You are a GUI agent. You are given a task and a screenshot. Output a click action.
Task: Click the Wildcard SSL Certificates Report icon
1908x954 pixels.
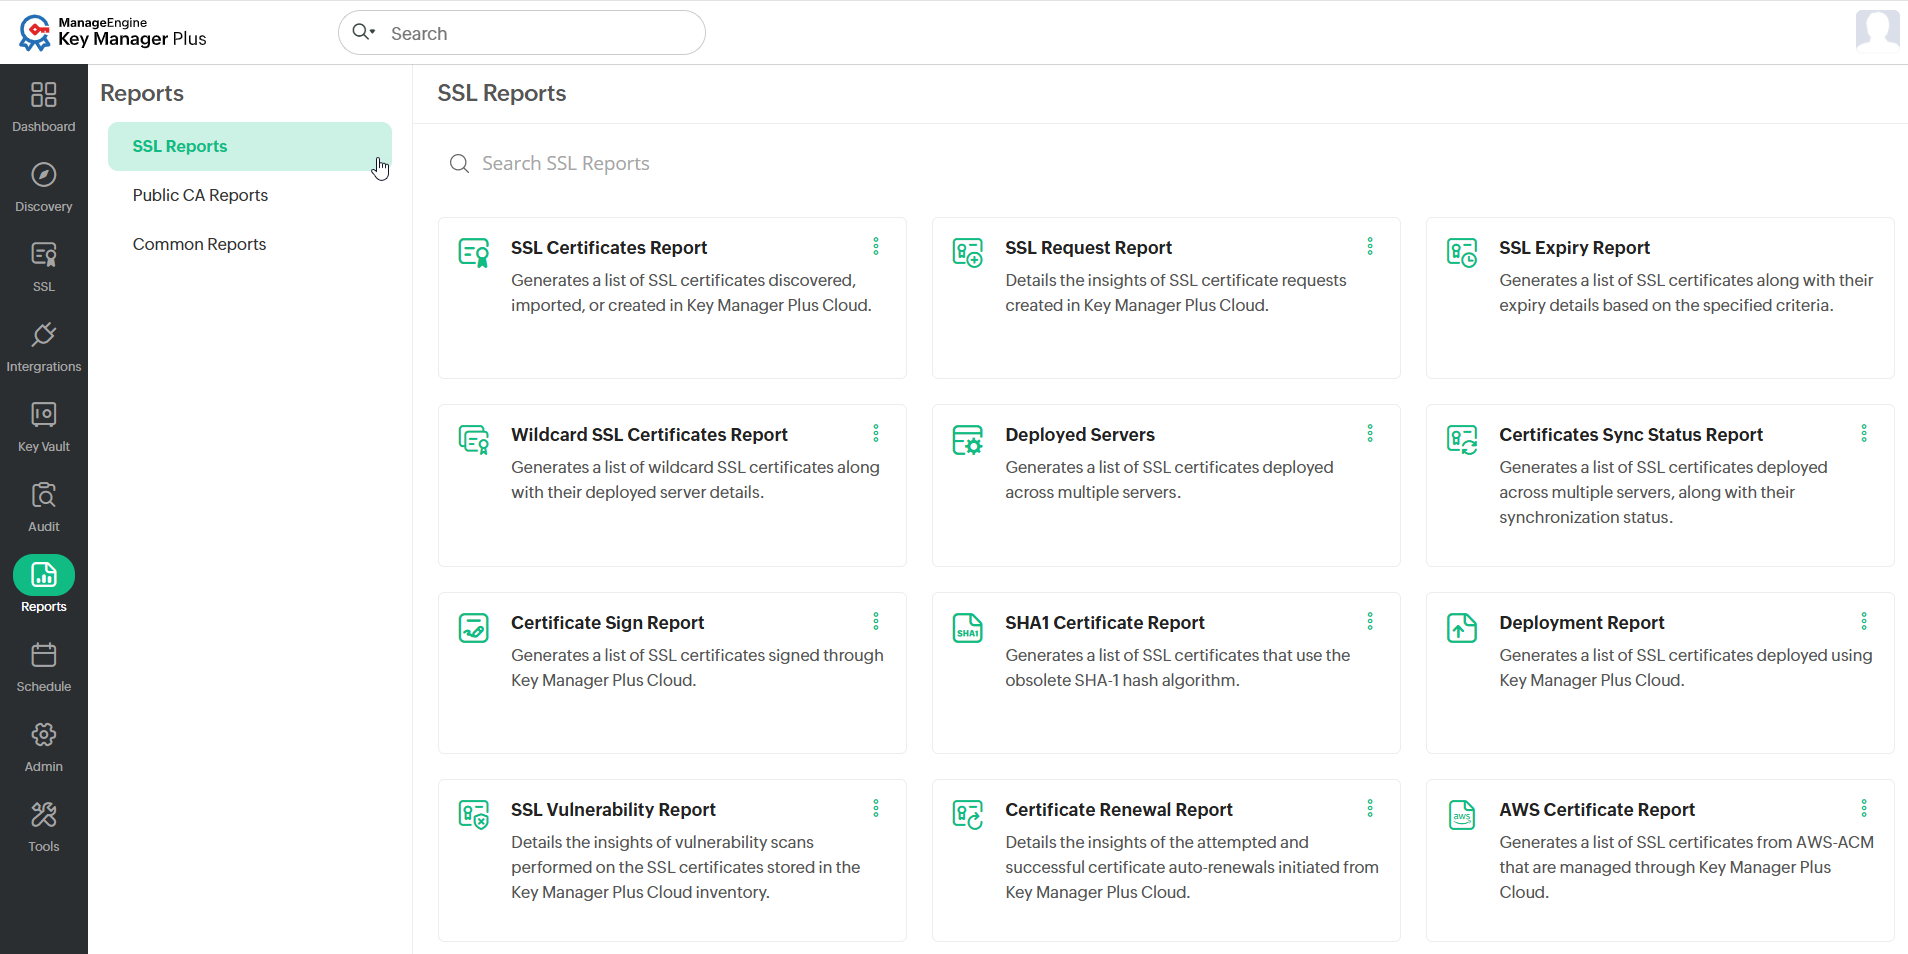[474, 439]
